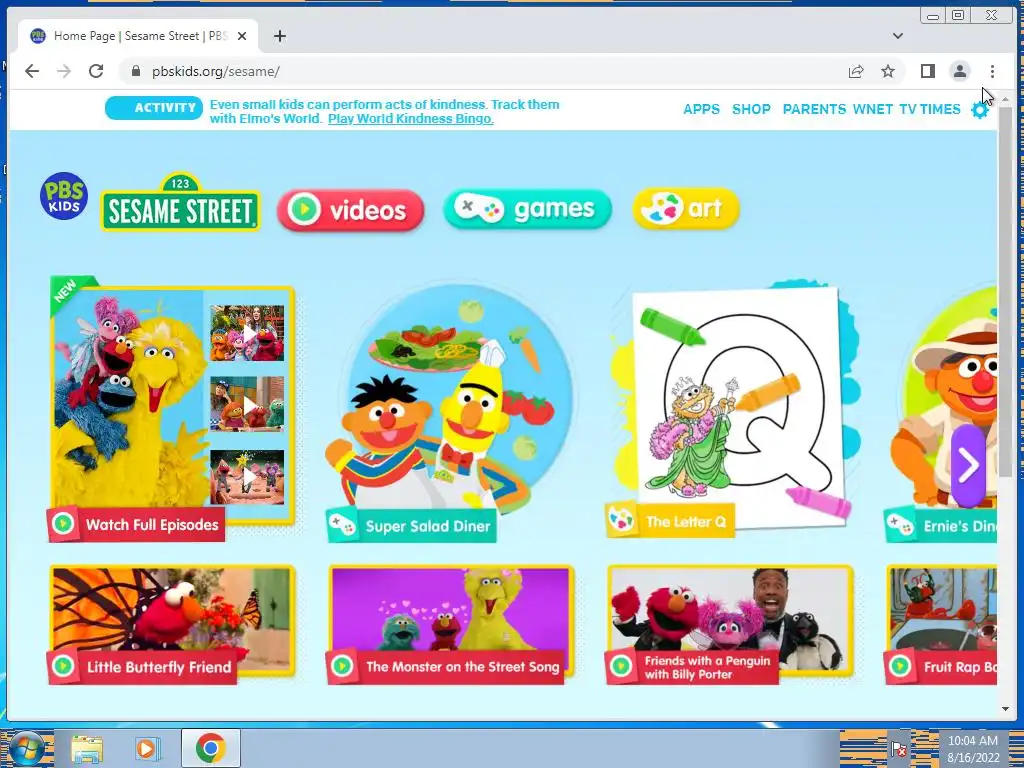The image size is (1024, 768).
Task: Play Friends with a Penguin video
Action: (x=731, y=620)
